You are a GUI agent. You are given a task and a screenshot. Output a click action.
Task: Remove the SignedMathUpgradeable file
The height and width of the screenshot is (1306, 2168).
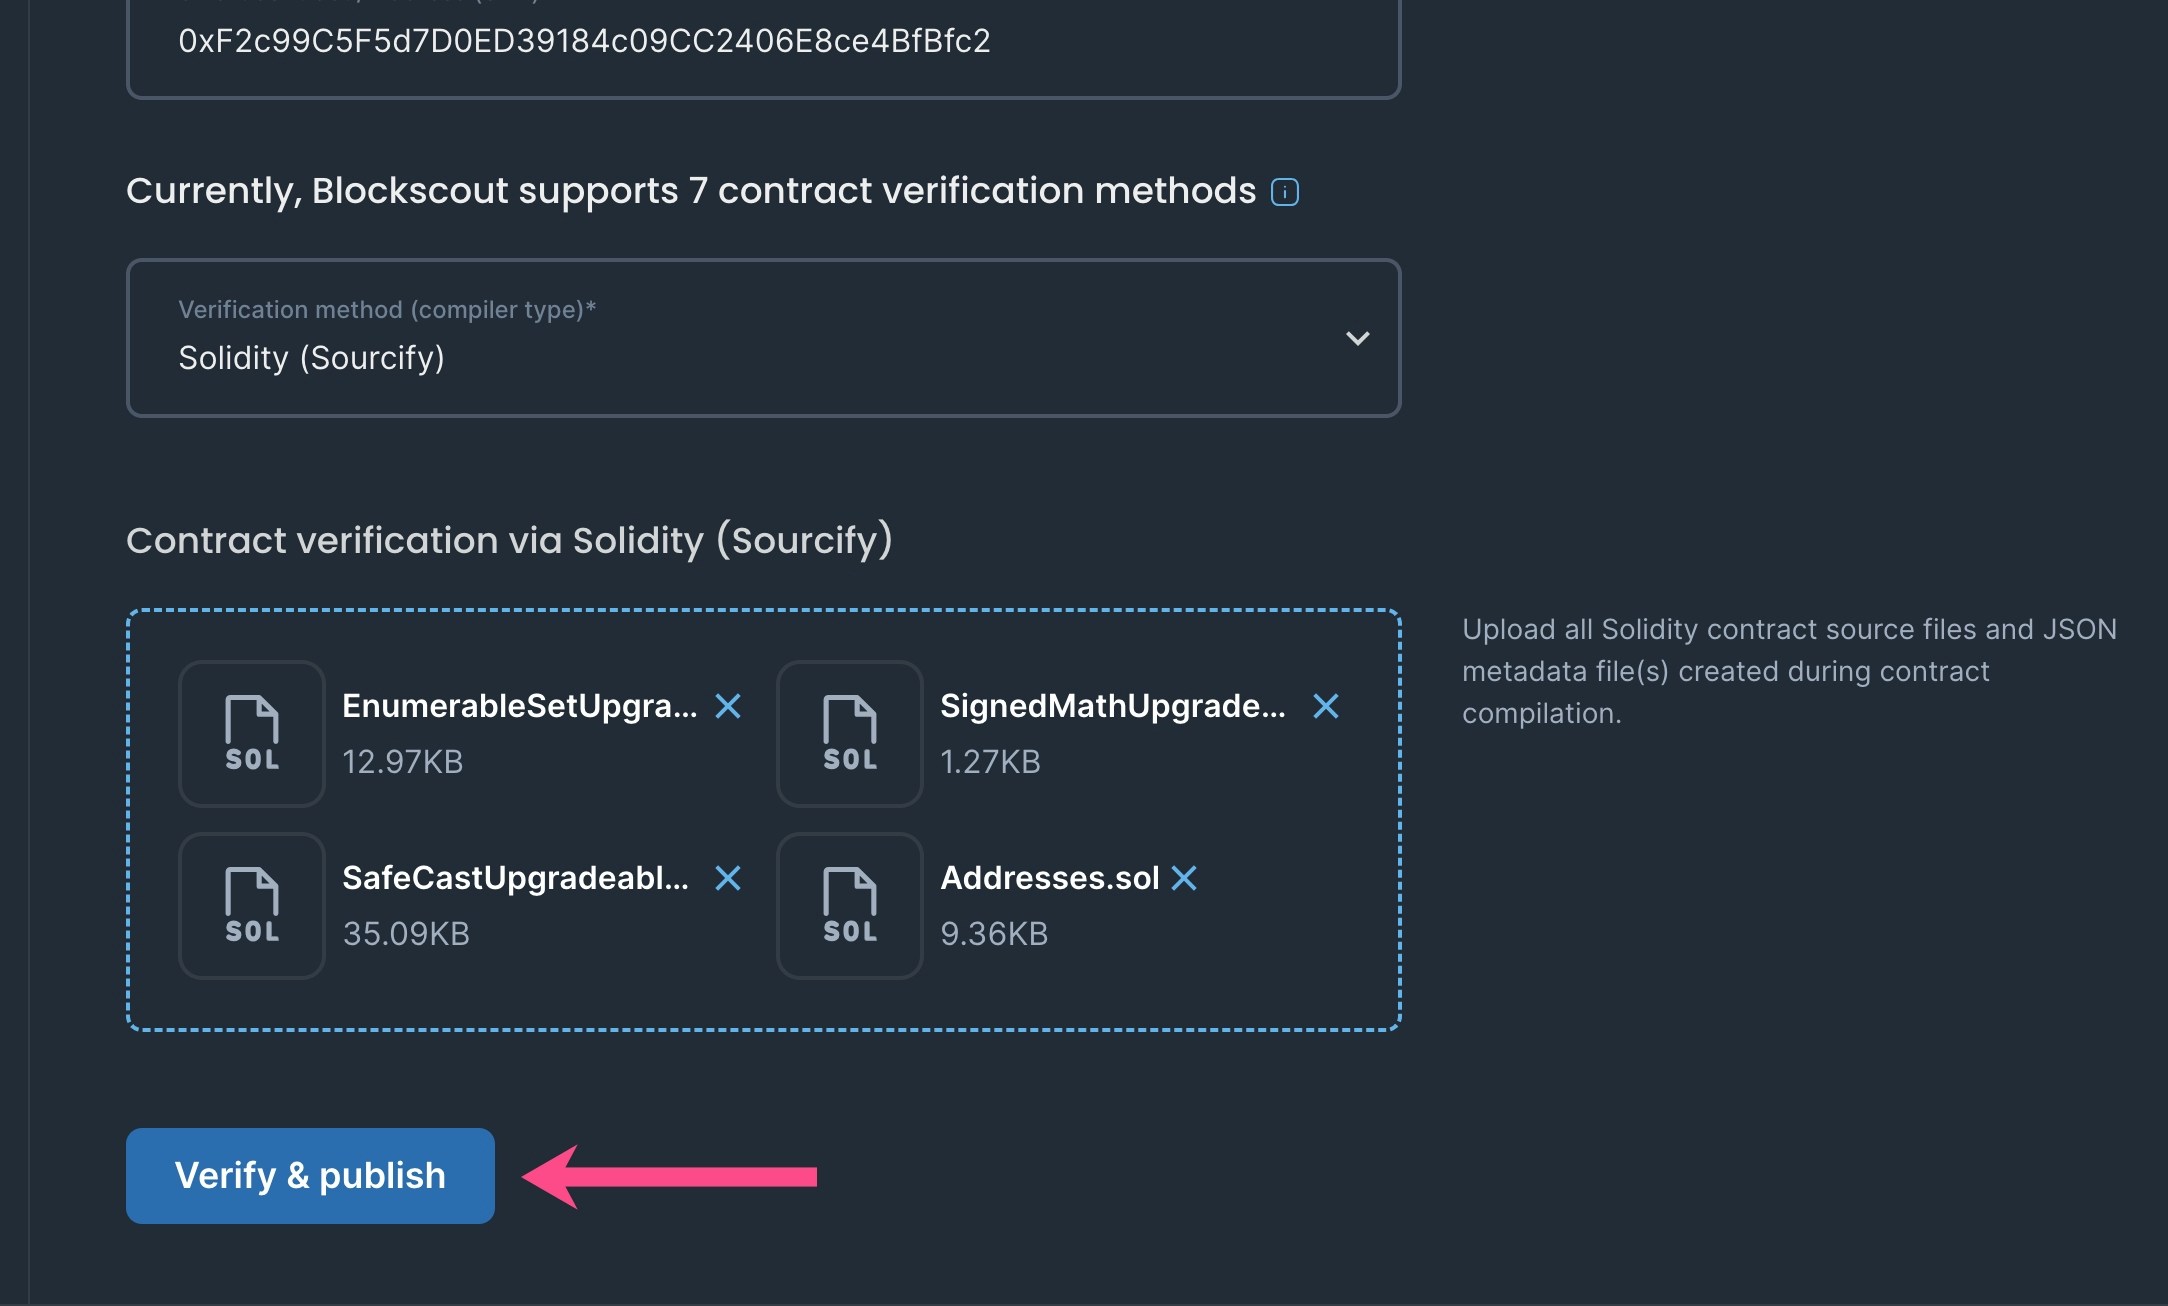1326,706
